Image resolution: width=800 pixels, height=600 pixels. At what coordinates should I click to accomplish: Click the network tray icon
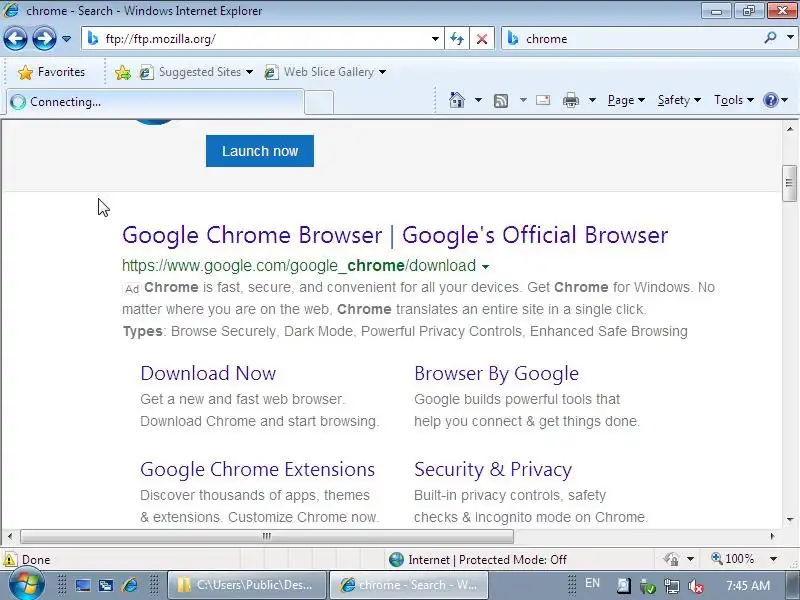(x=671, y=586)
